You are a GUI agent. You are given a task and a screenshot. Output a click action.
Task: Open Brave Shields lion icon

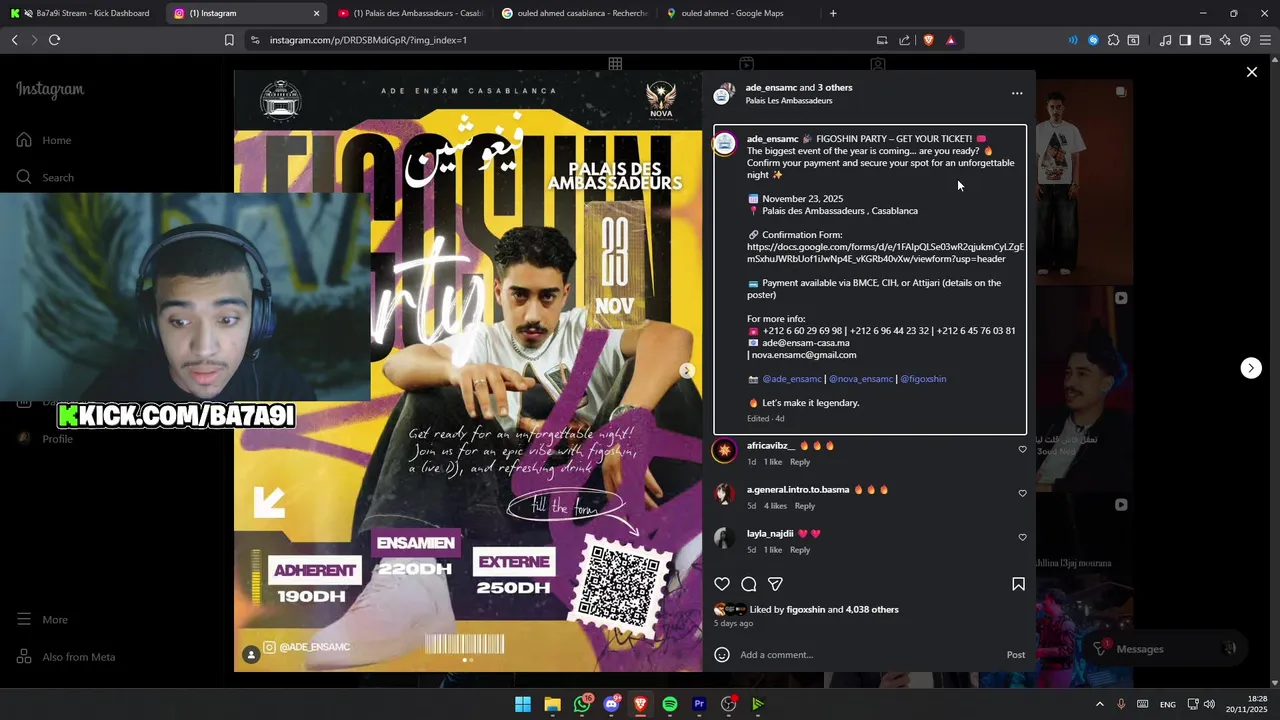tap(928, 40)
